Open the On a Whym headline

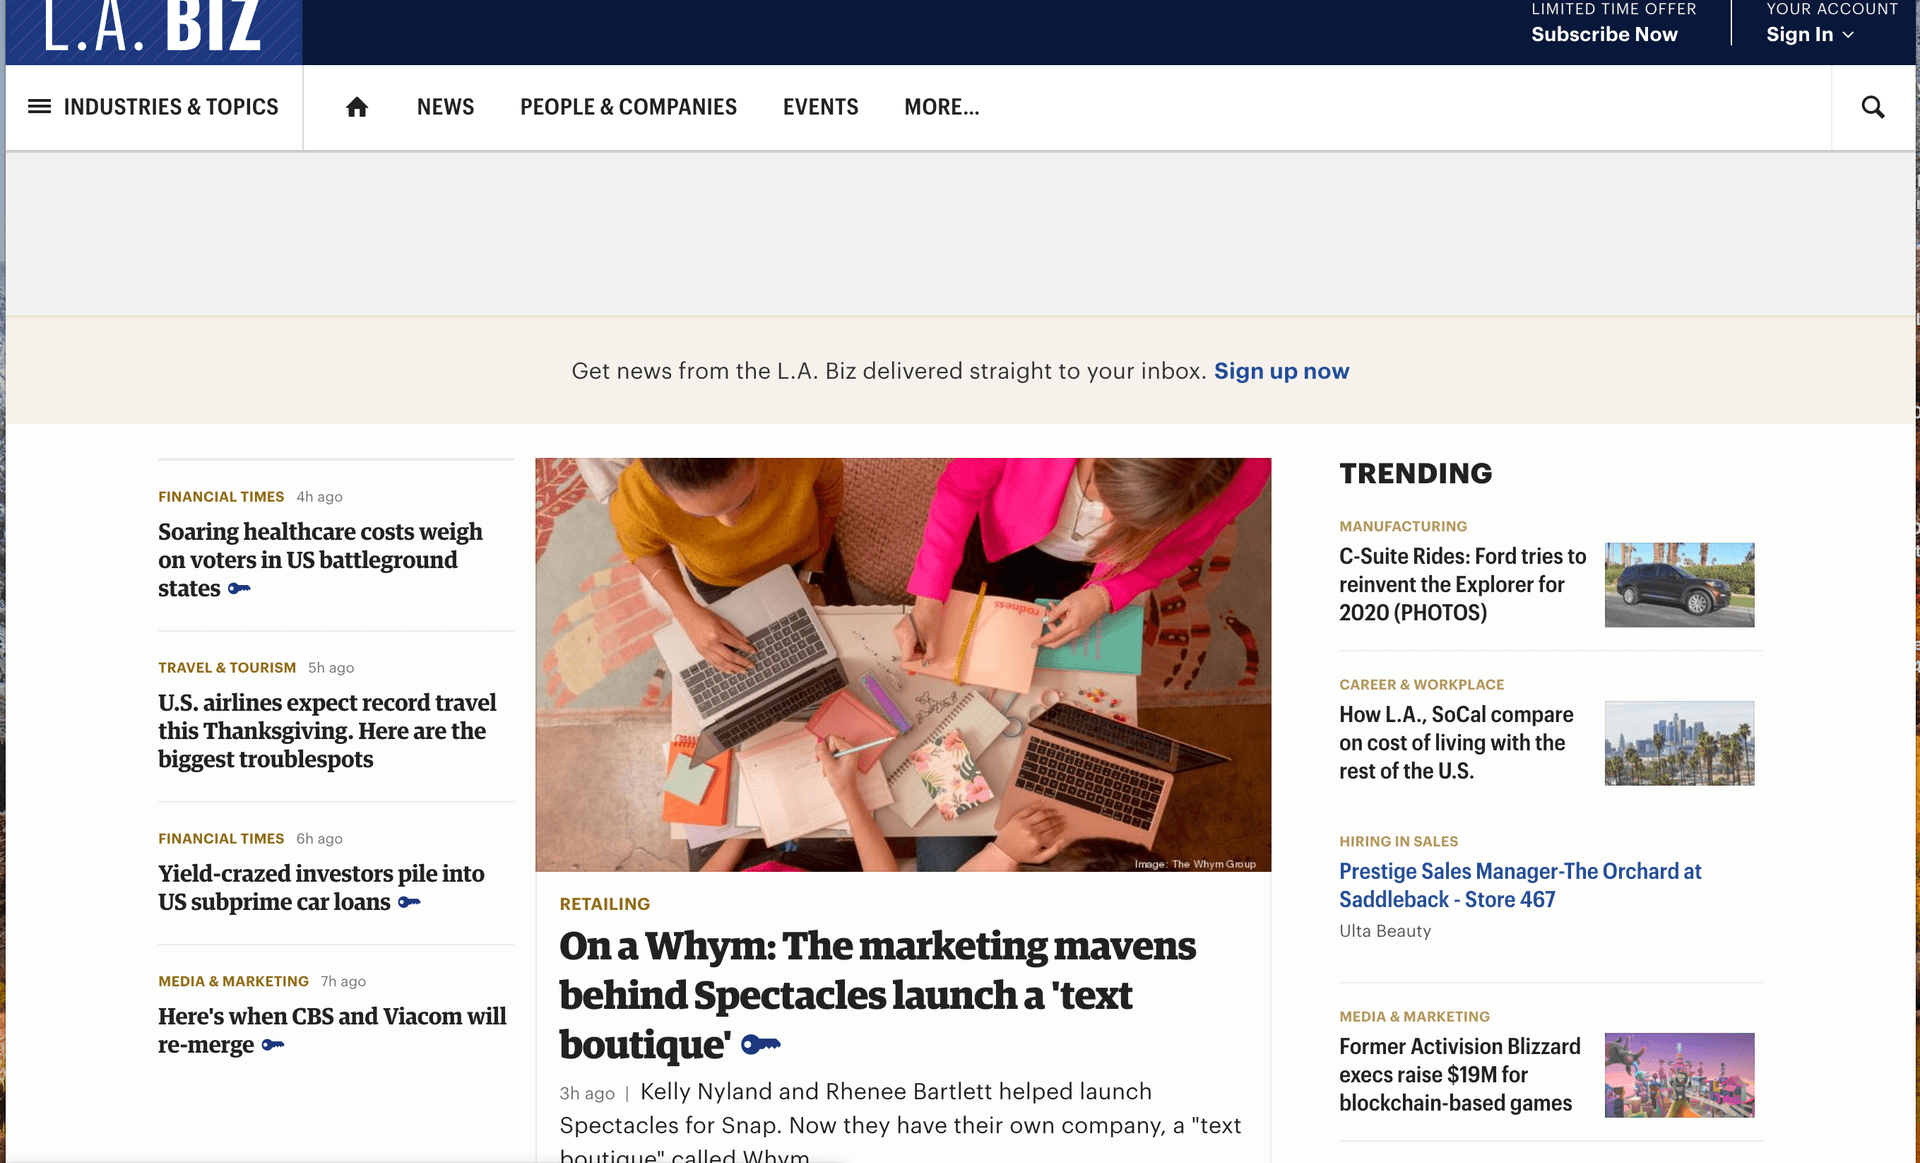(x=877, y=994)
